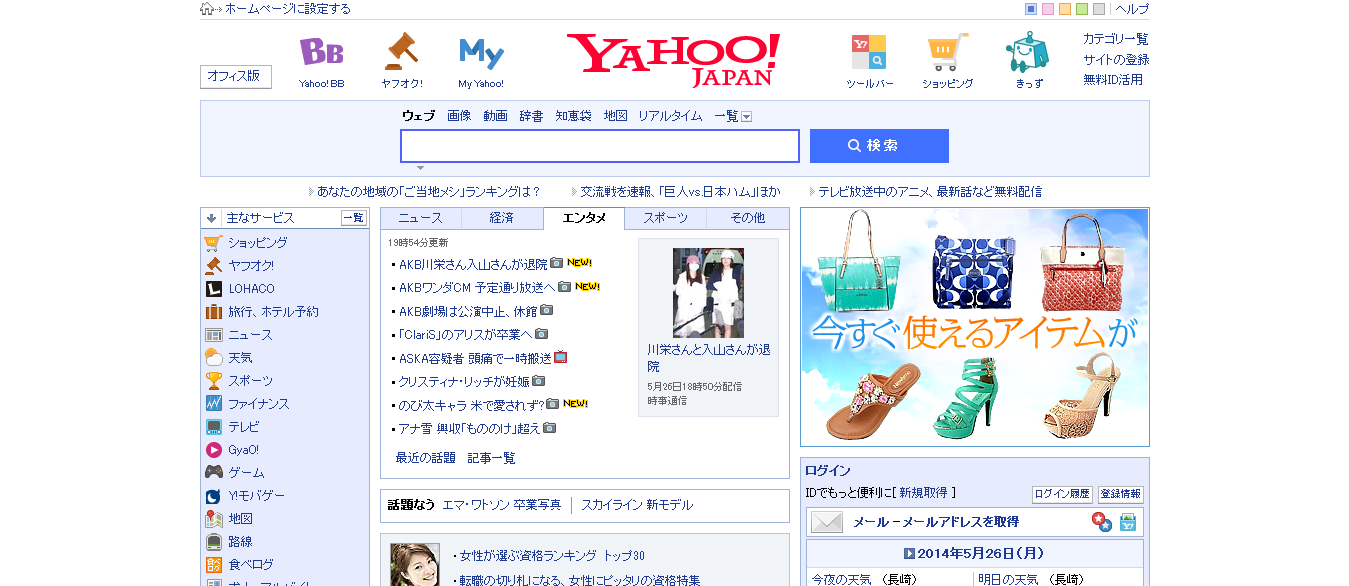Click the テレビ icon in the sidebar

213,427
